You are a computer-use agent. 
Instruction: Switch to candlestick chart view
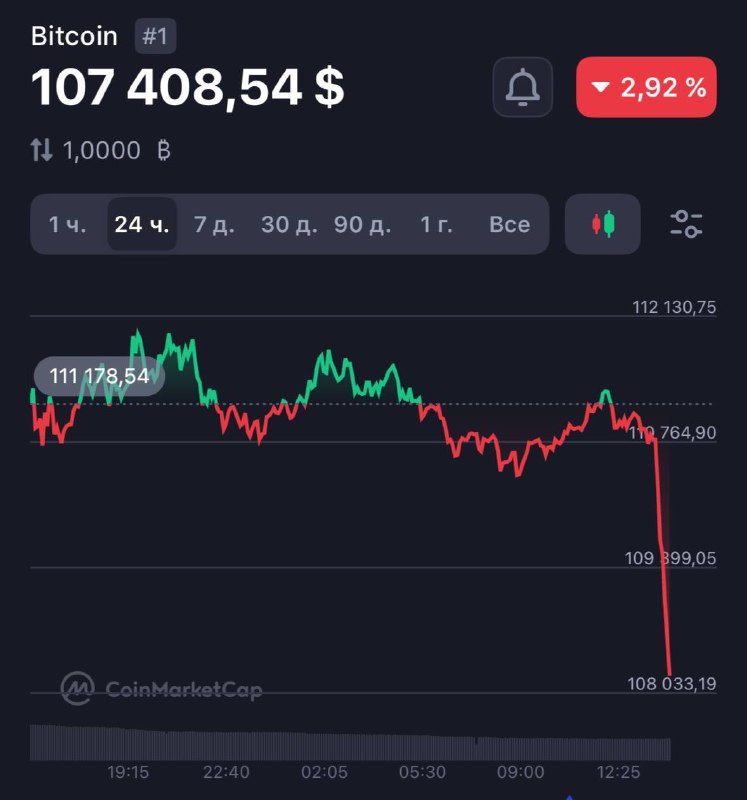(x=603, y=224)
